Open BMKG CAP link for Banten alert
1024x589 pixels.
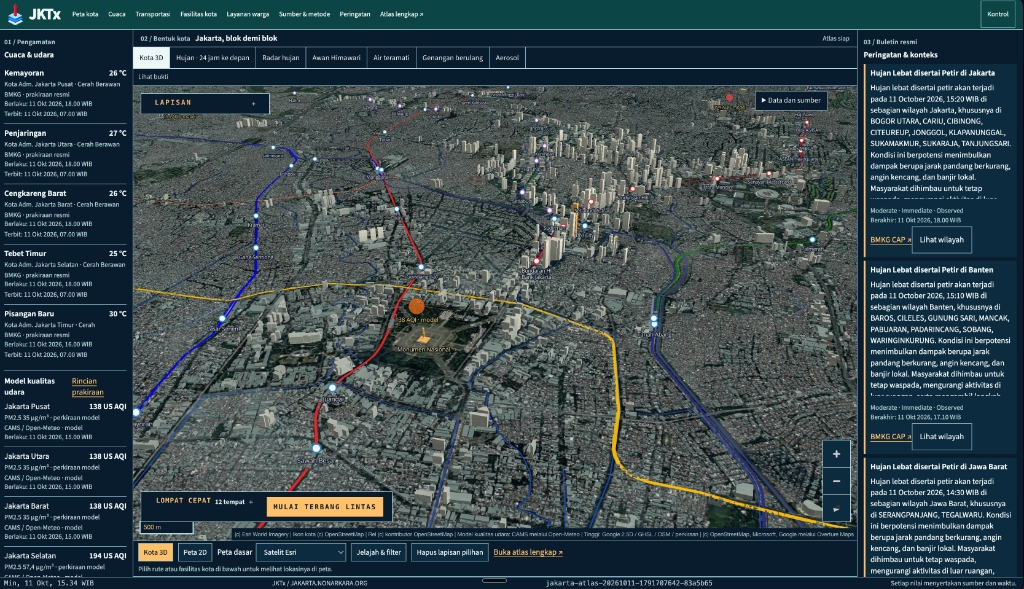click(890, 436)
